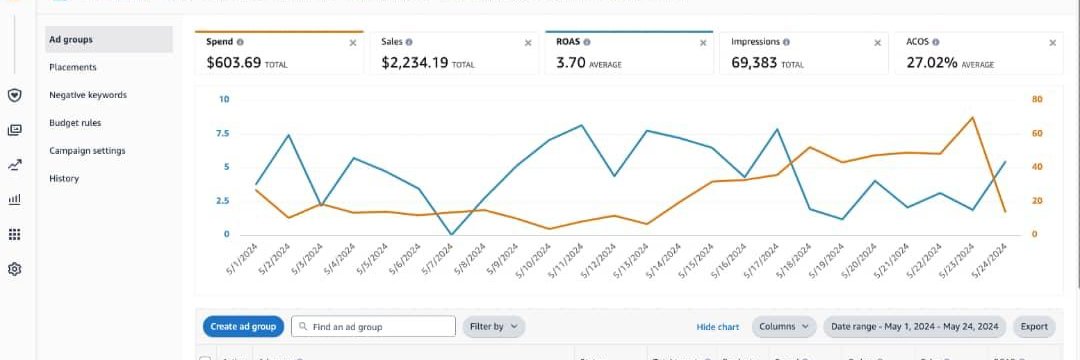Expand the Filter by dropdown
The width and height of the screenshot is (1080, 360).
494,326
